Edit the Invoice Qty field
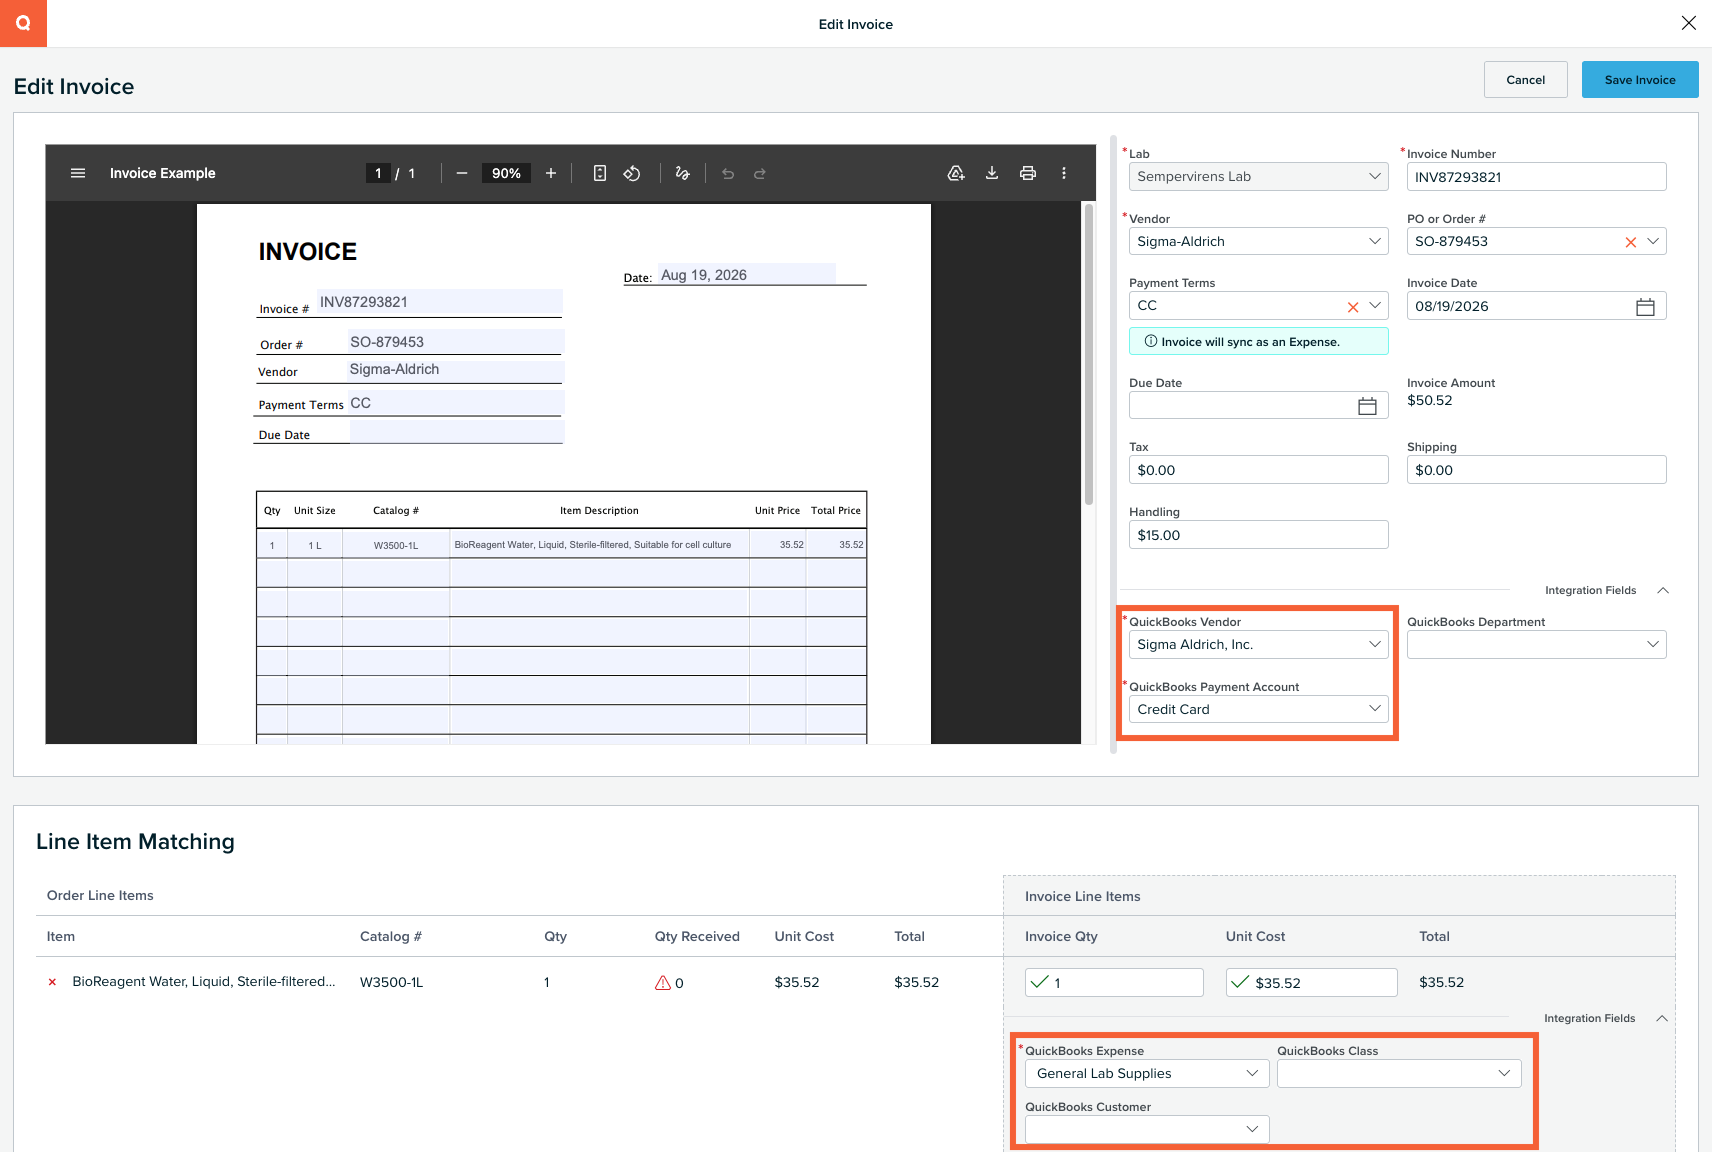This screenshot has width=1712, height=1152. [x=1114, y=983]
